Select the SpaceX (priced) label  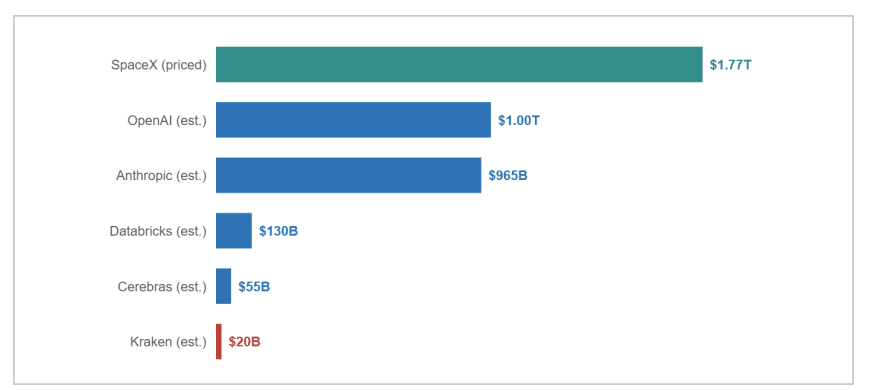click(x=159, y=65)
